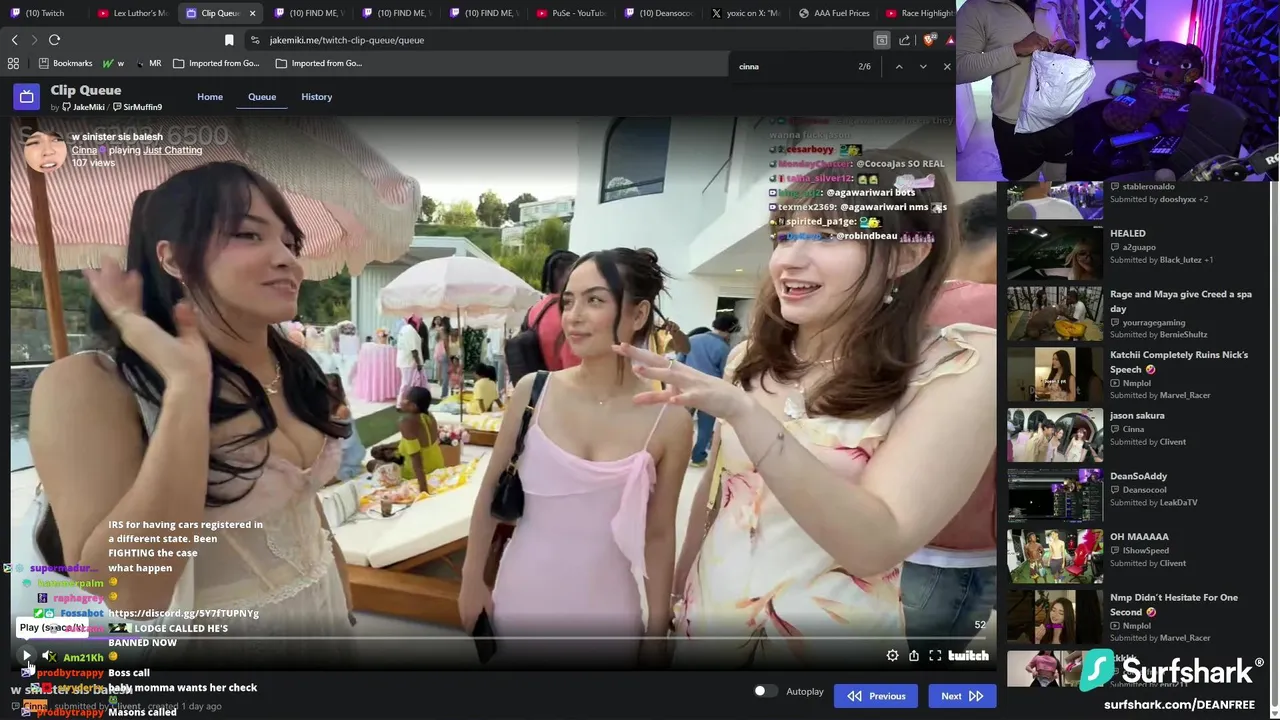This screenshot has height=720, width=1280.
Task: Open first 'Imported from Go...' folder
Action: coord(216,63)
